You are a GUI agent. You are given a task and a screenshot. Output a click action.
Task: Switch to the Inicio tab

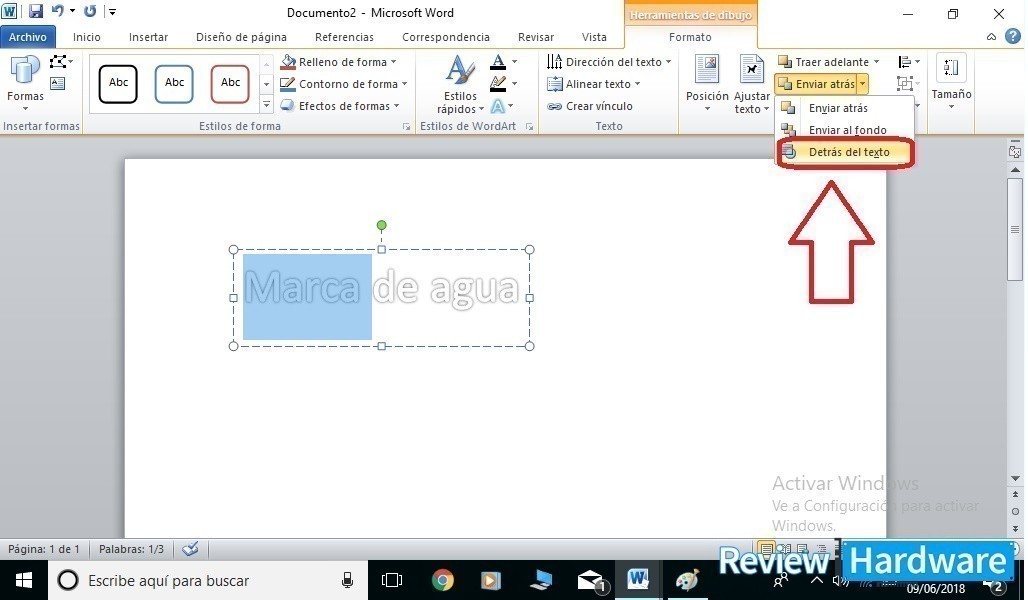click(x=87, y=37)
